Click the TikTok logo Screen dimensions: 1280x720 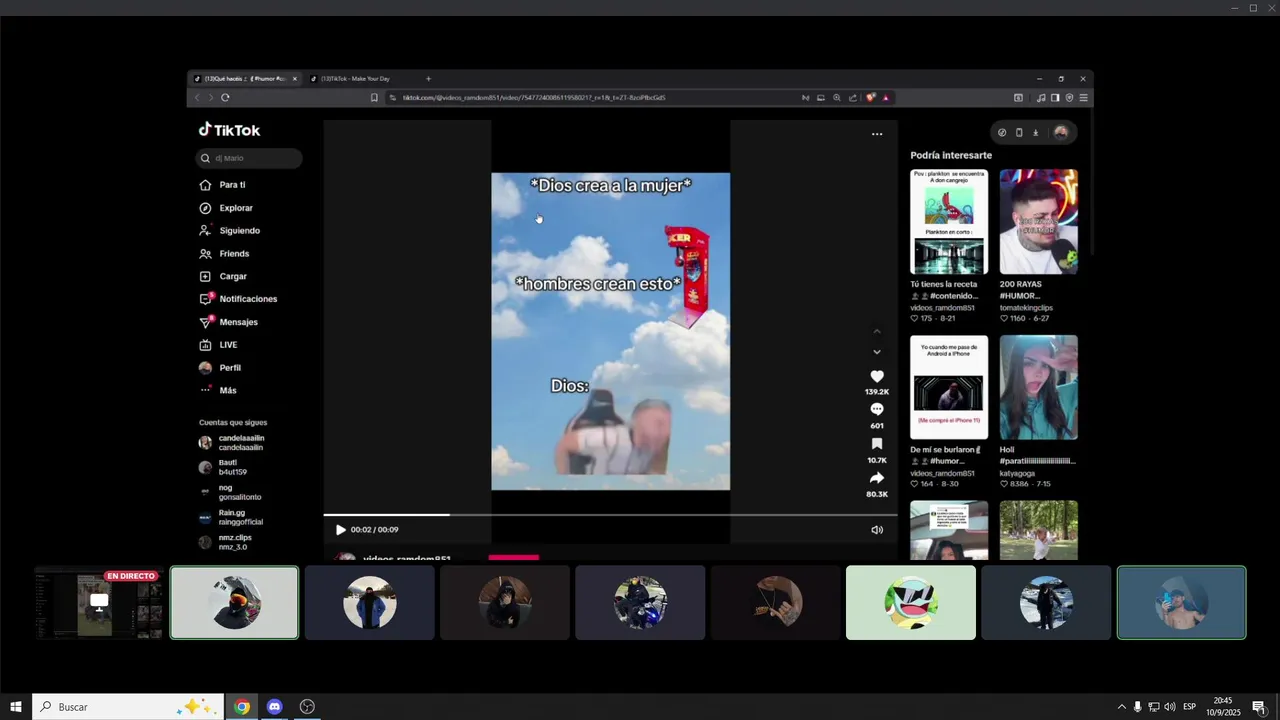[229, 130]
